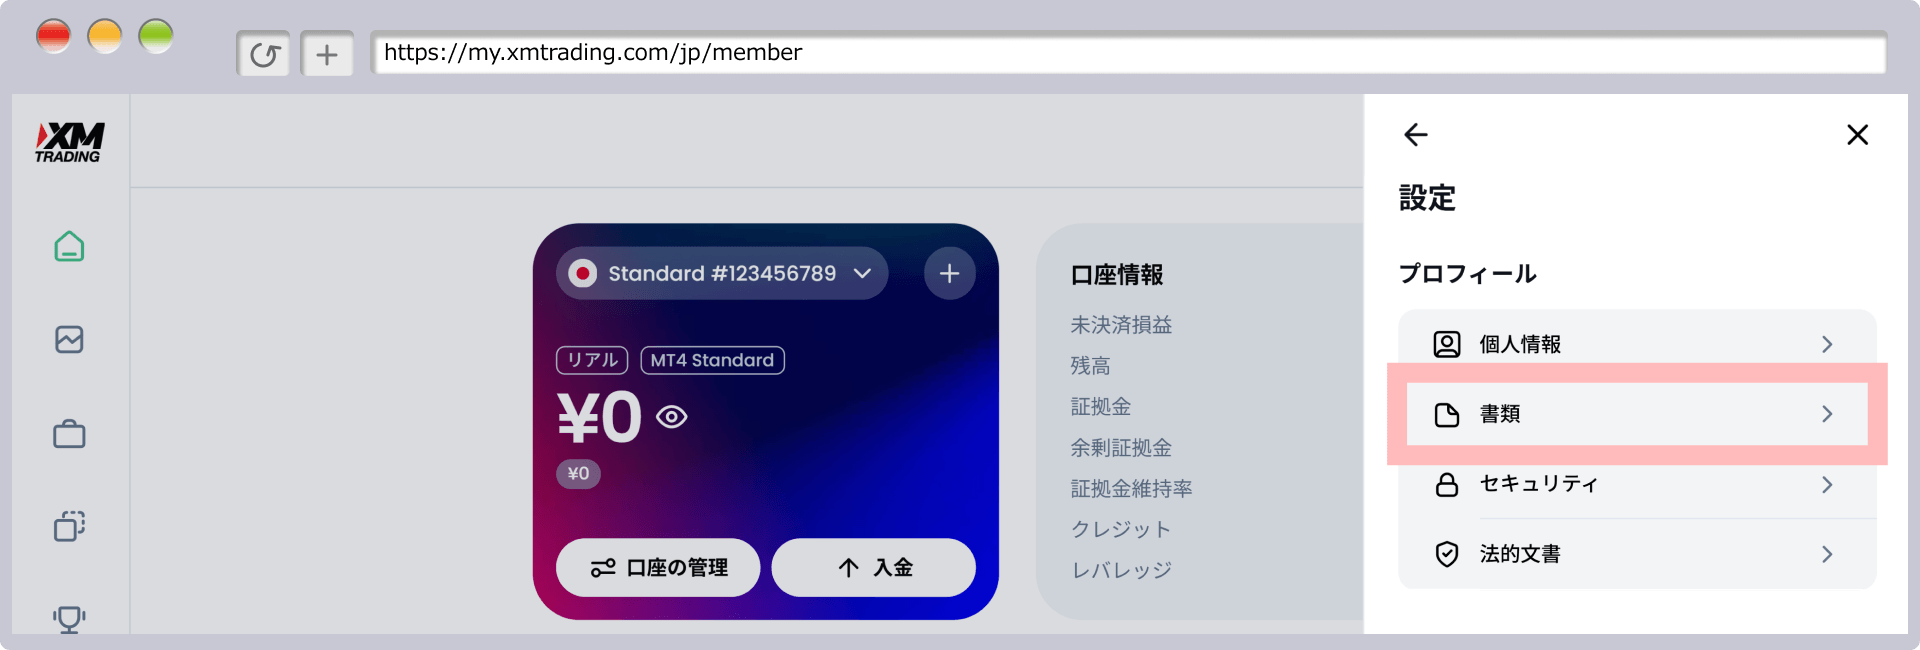This screenshot has width=1920, height=650.
Task: Open Standard #123456789 account dropdown
Action: [722, 273]
